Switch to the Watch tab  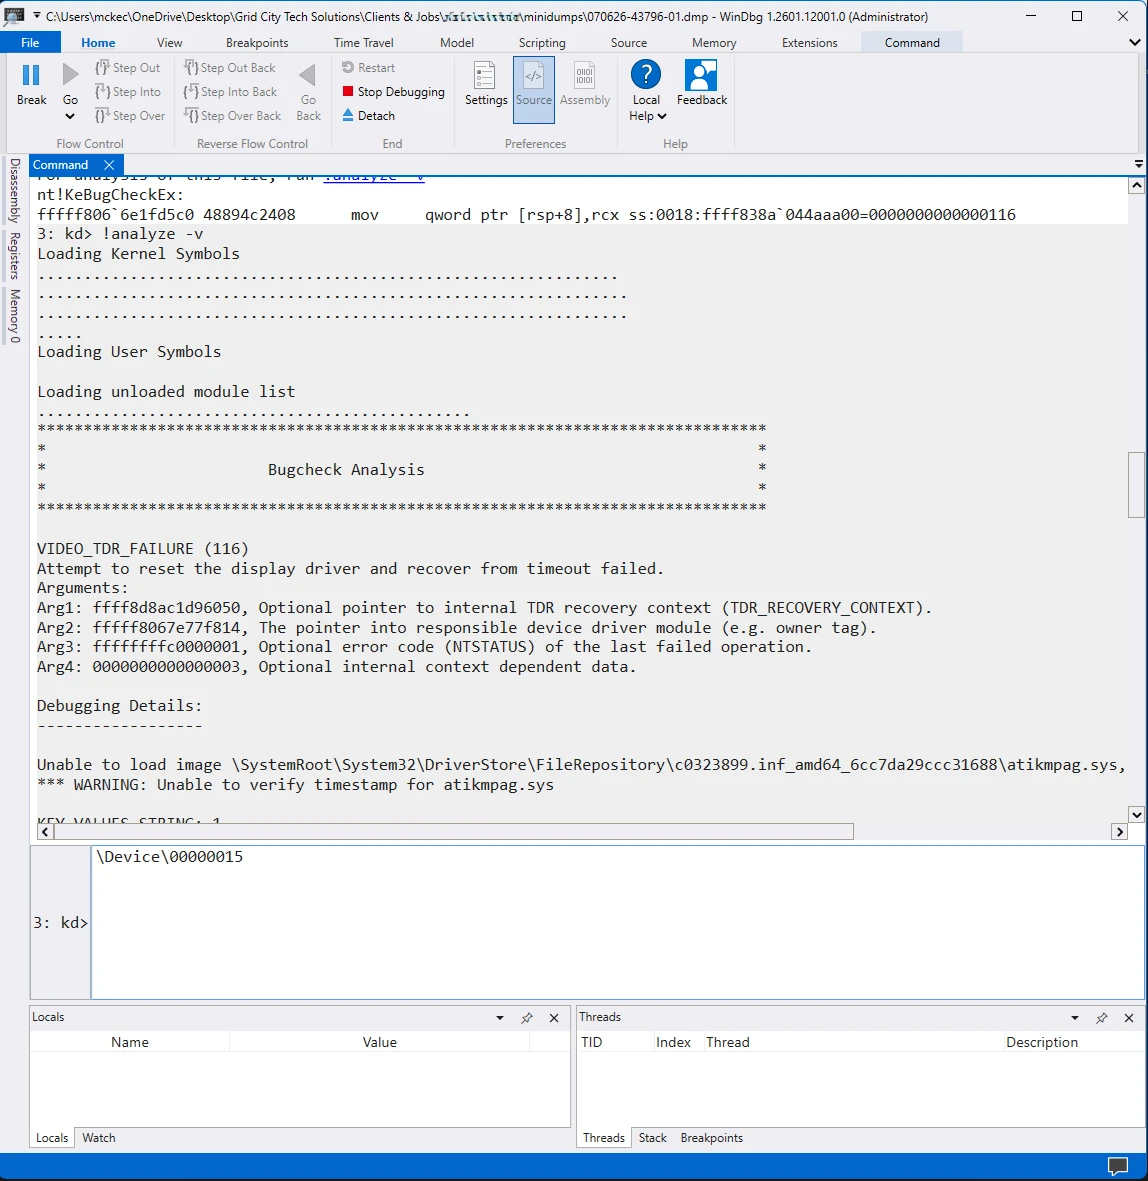pos(99,1137)
